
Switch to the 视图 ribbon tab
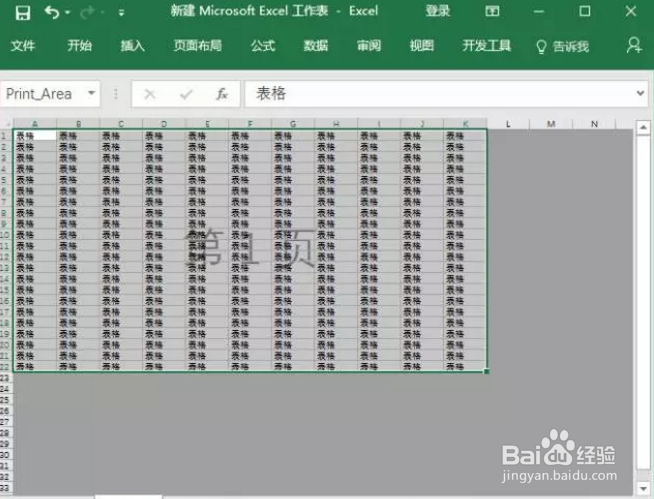tap(422, 45)
